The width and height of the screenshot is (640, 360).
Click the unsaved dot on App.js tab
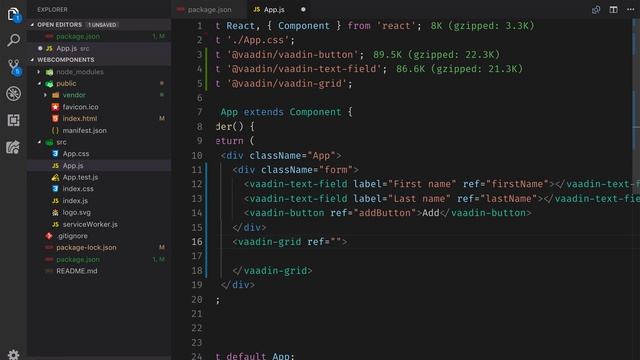click(303, 9)
